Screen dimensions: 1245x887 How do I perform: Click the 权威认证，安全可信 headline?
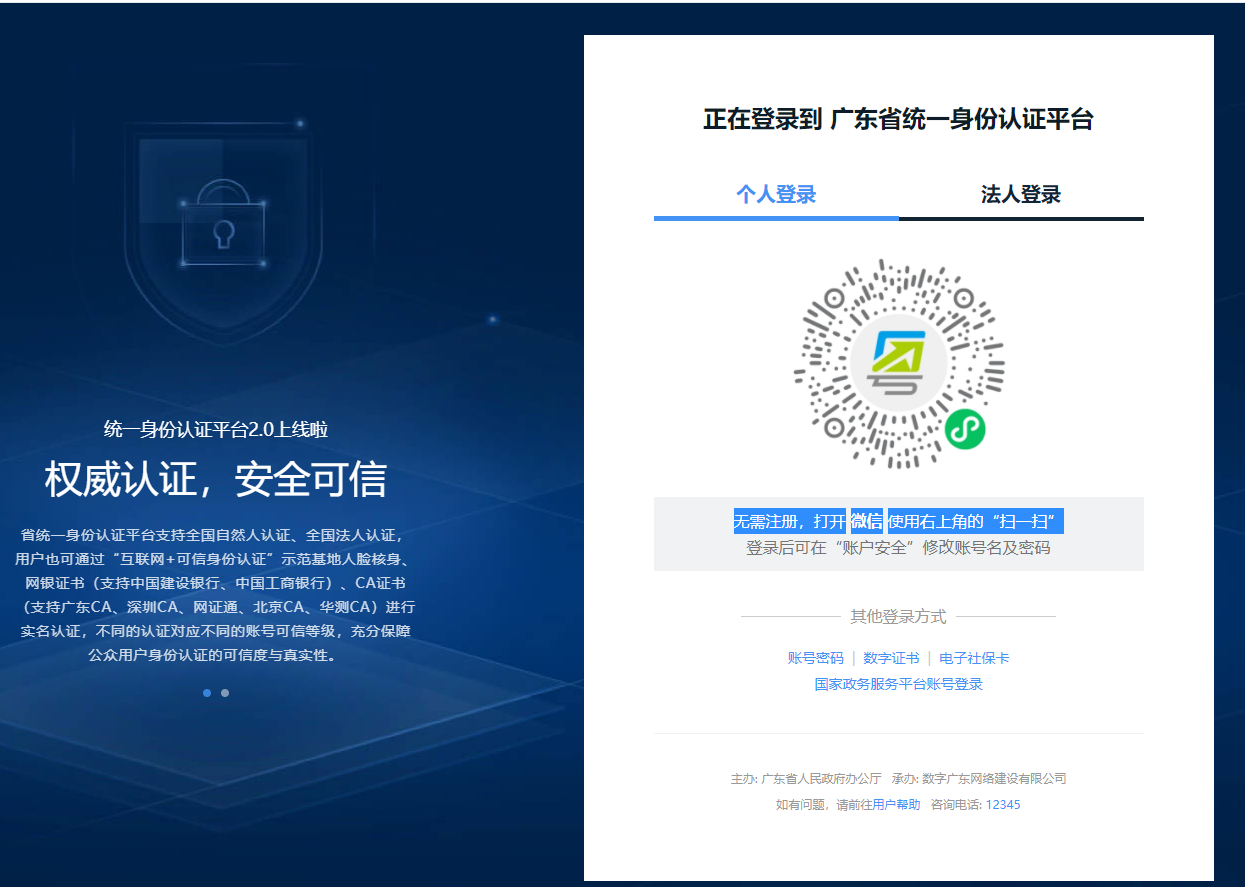point(215,480)
